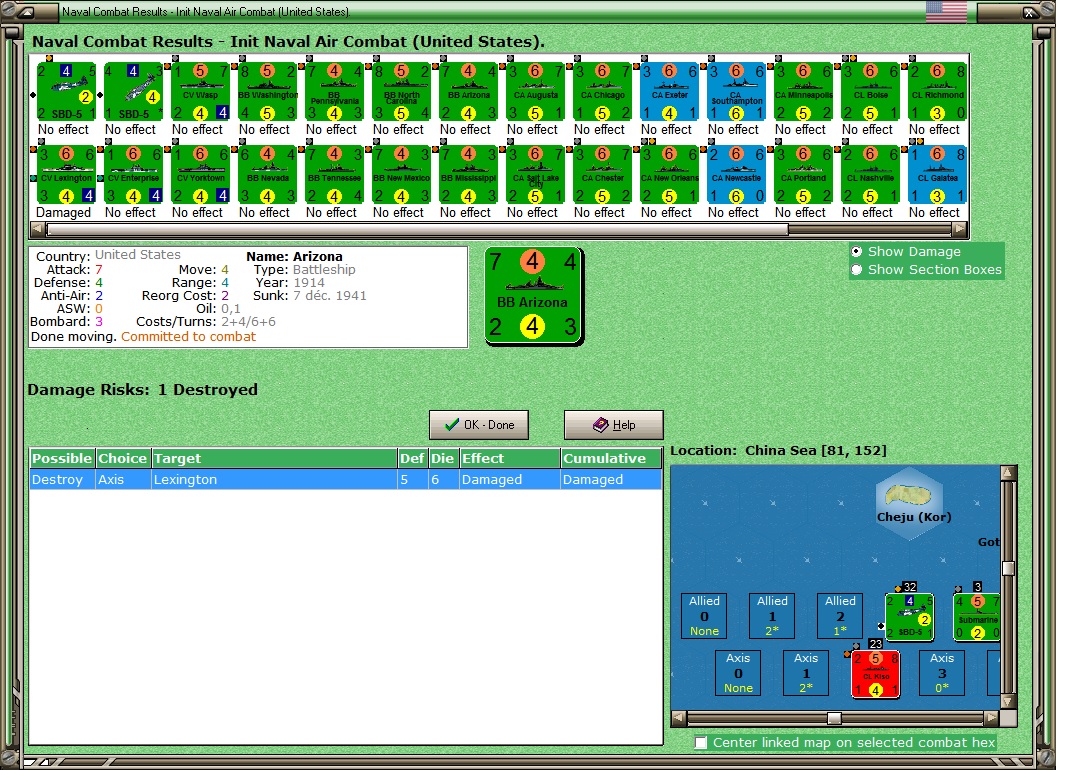Click the BB New Mexico counter
The height and width of the screenshot is (770, 1081).
point(401,174)
